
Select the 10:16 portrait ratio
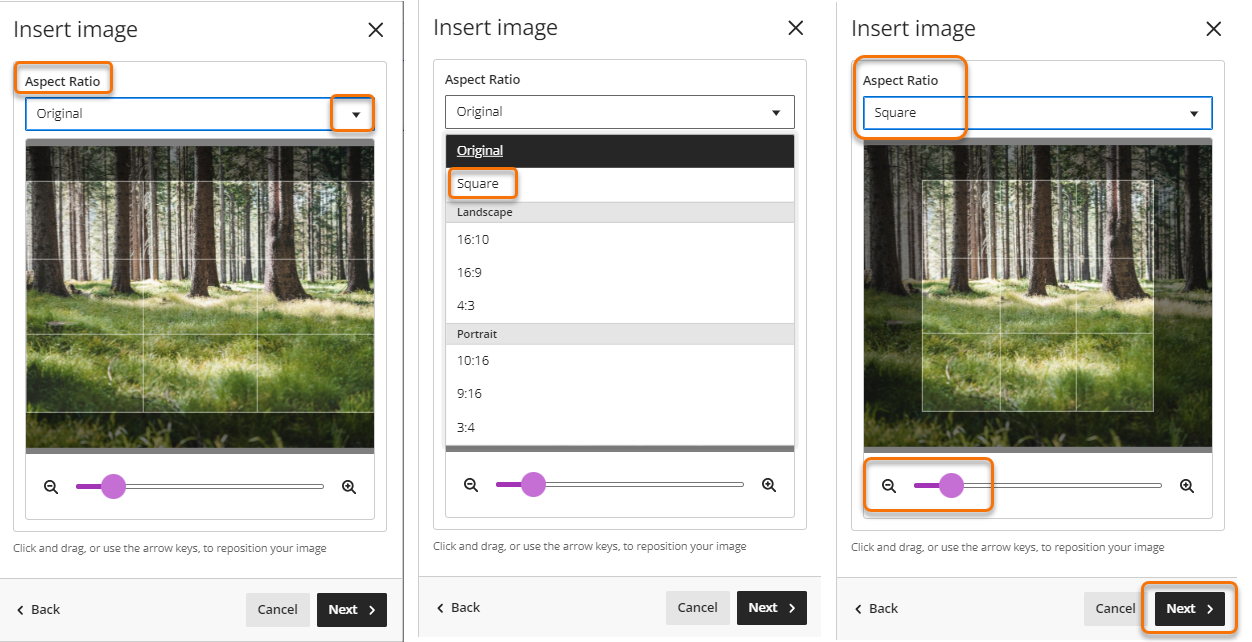pos(473,361)
